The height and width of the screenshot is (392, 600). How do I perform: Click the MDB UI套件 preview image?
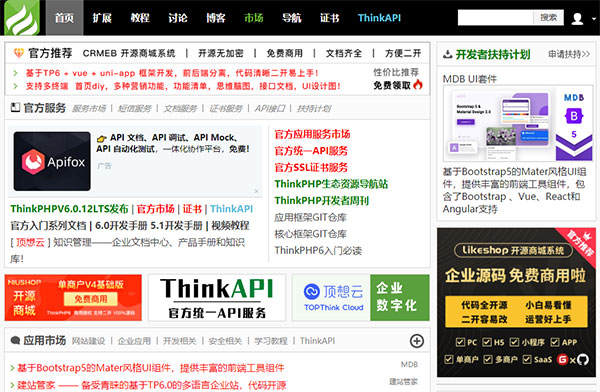pos(518,123)
